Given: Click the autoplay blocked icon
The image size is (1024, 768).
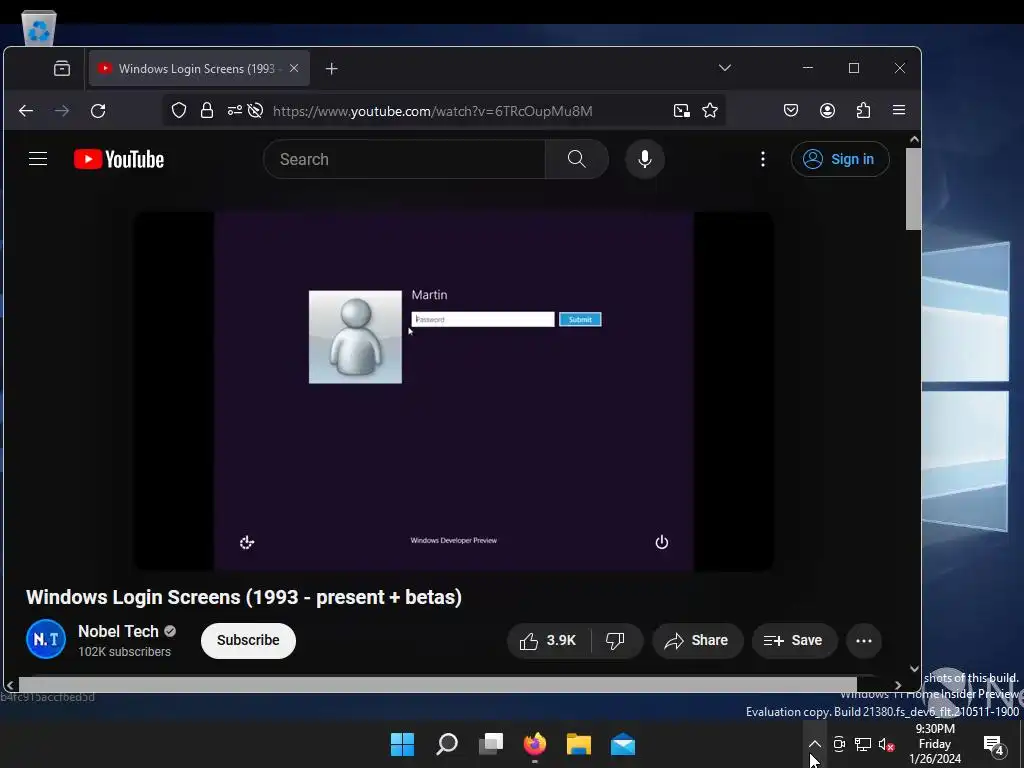Looking at the screenshot, I should pyautogui.click(x=255, y=110).
